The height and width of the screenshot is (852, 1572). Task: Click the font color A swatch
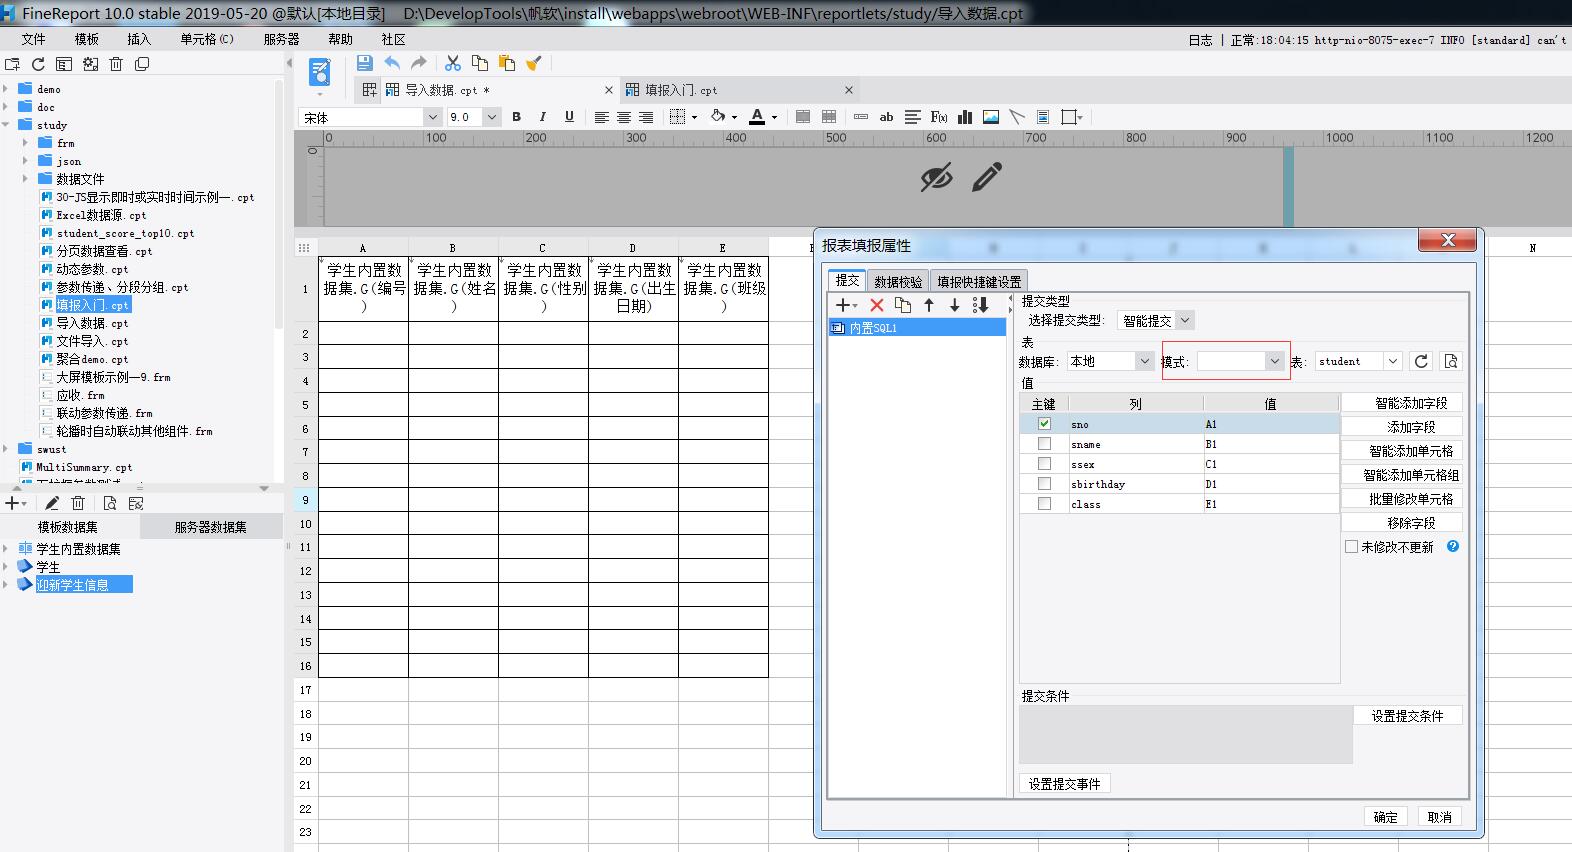tap(757, 117)
